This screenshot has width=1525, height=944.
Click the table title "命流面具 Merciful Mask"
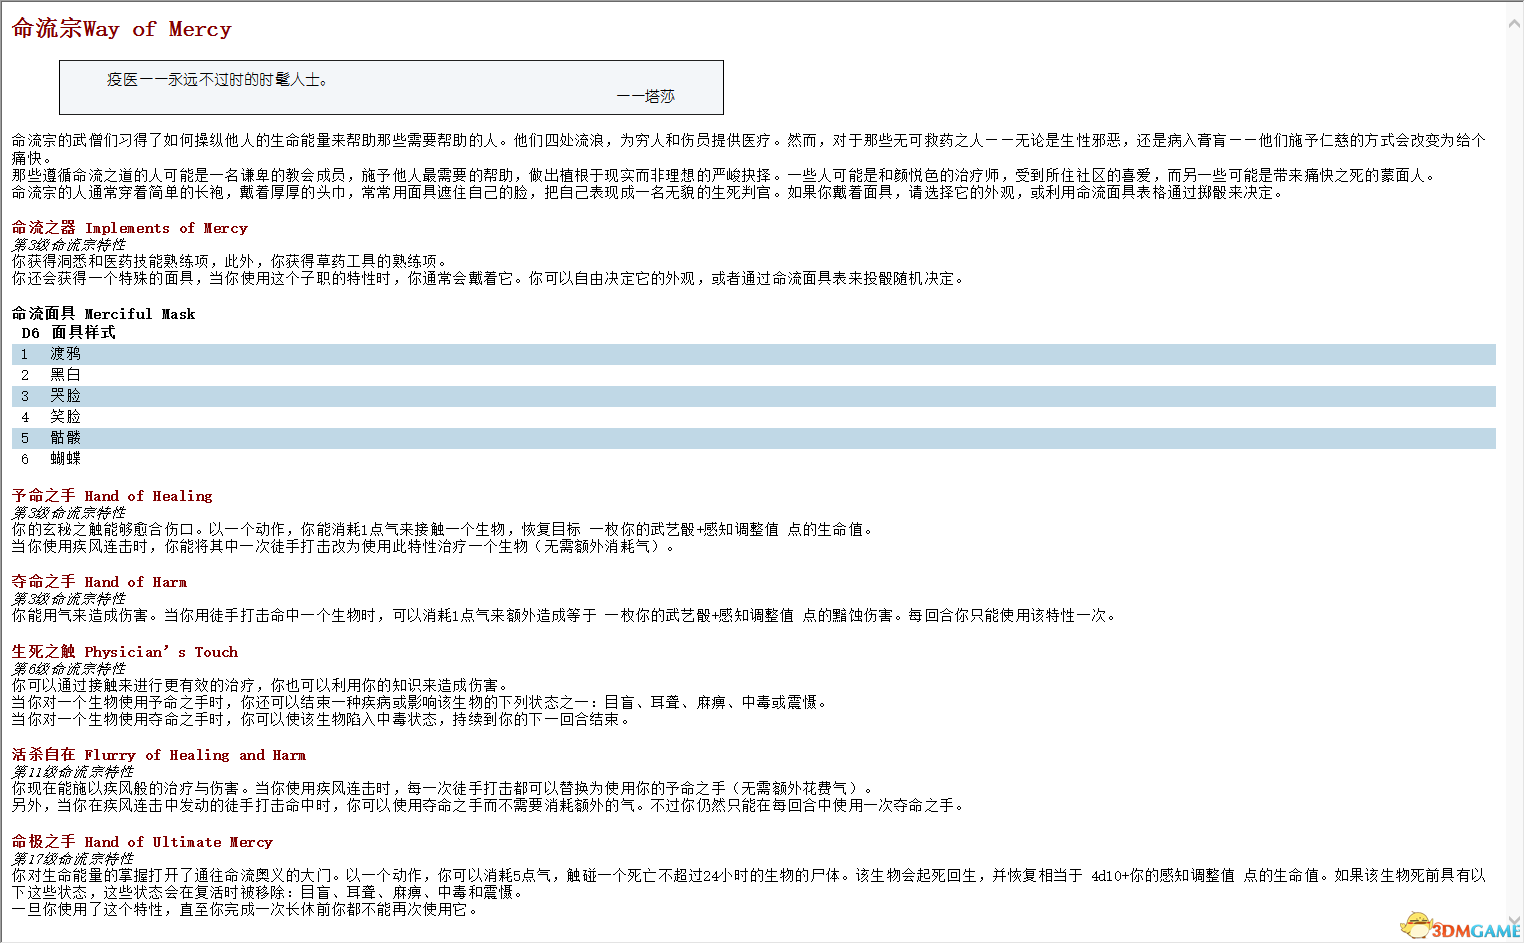[x=103, y=314]
